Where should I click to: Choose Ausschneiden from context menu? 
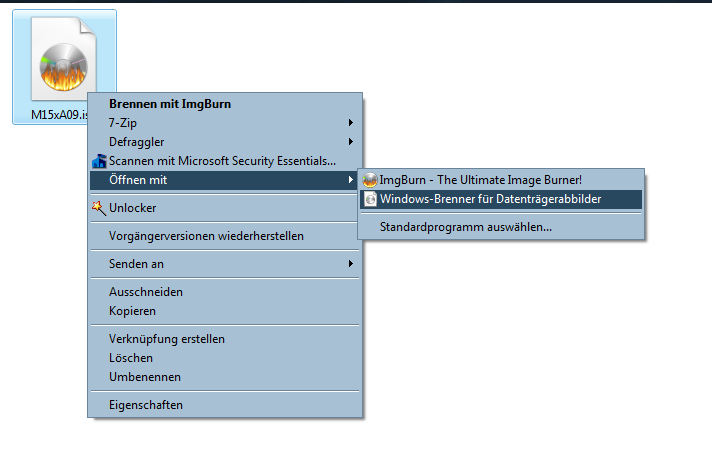tap(226, 292)
